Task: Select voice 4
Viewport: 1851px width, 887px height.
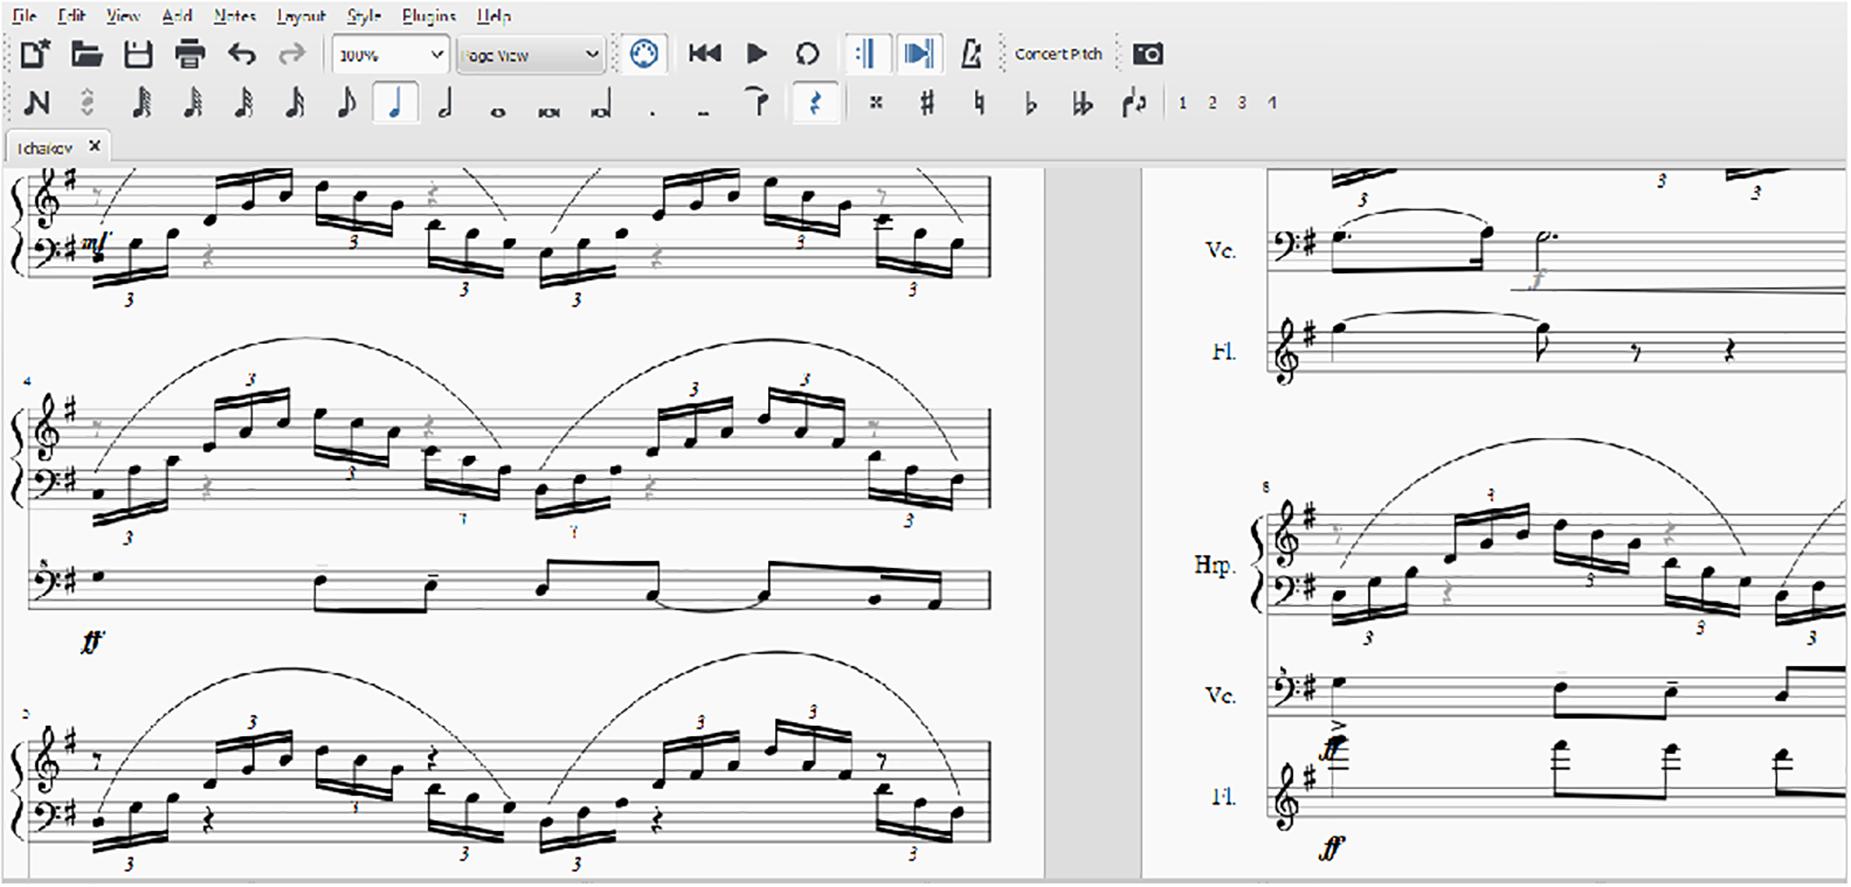Action: point(1272,103)
